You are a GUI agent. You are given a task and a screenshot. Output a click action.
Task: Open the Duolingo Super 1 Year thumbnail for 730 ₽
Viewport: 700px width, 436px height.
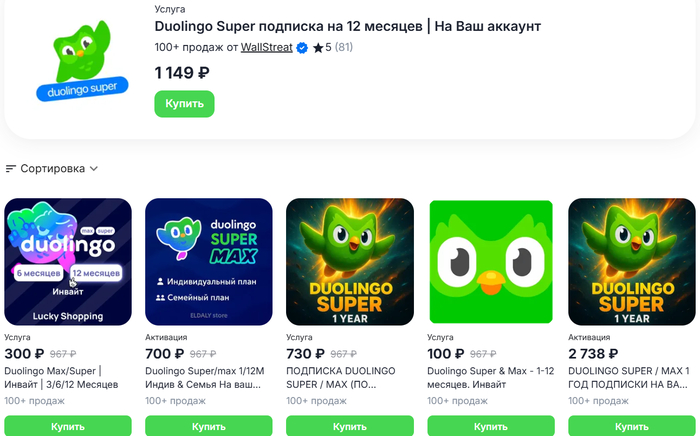[349, 262]
